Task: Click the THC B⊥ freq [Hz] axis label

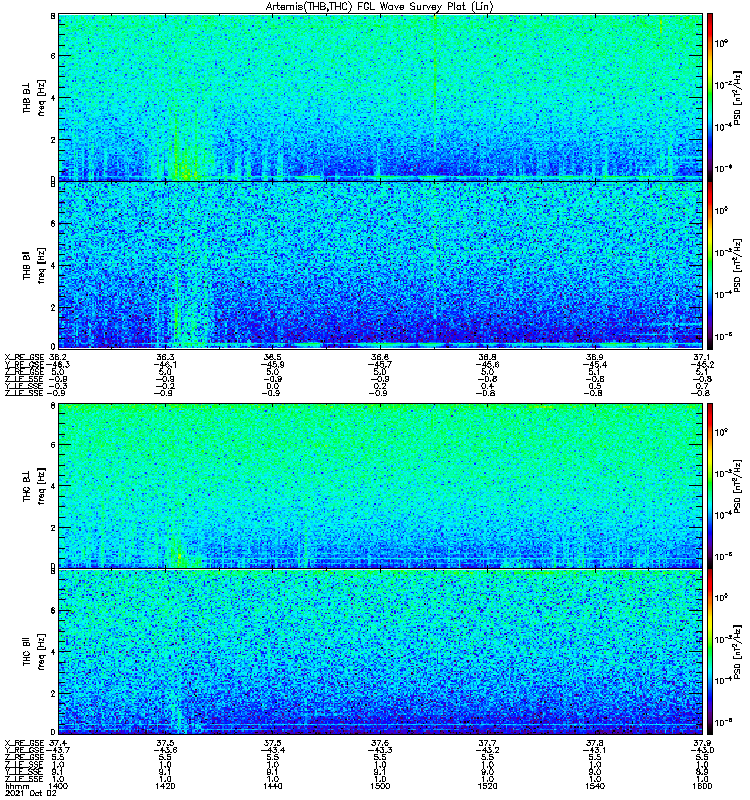Action: [x=33, y=486]
